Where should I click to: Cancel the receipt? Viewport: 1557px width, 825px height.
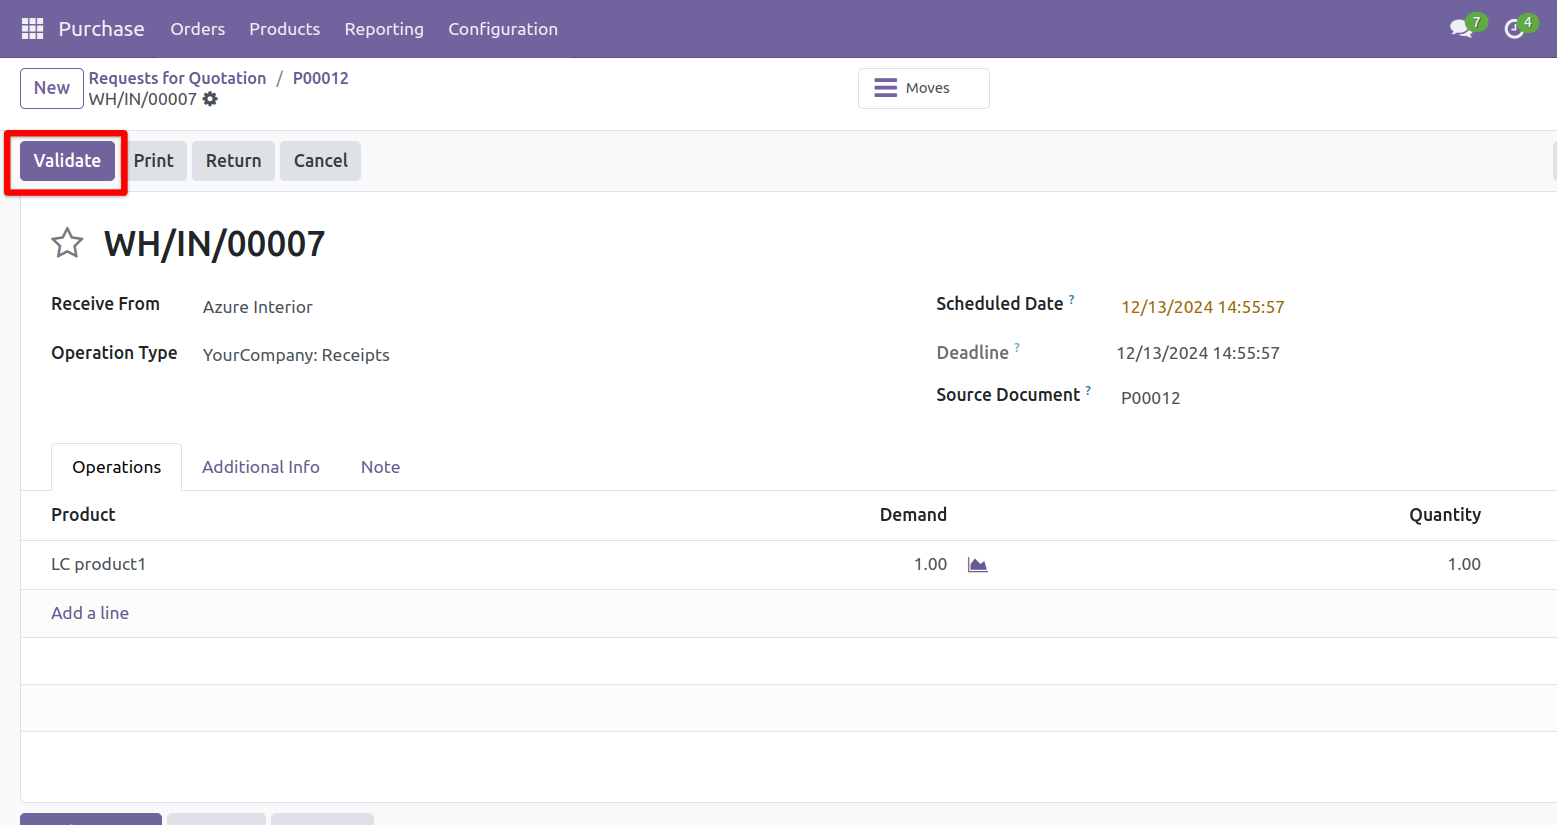pos(321,161)
